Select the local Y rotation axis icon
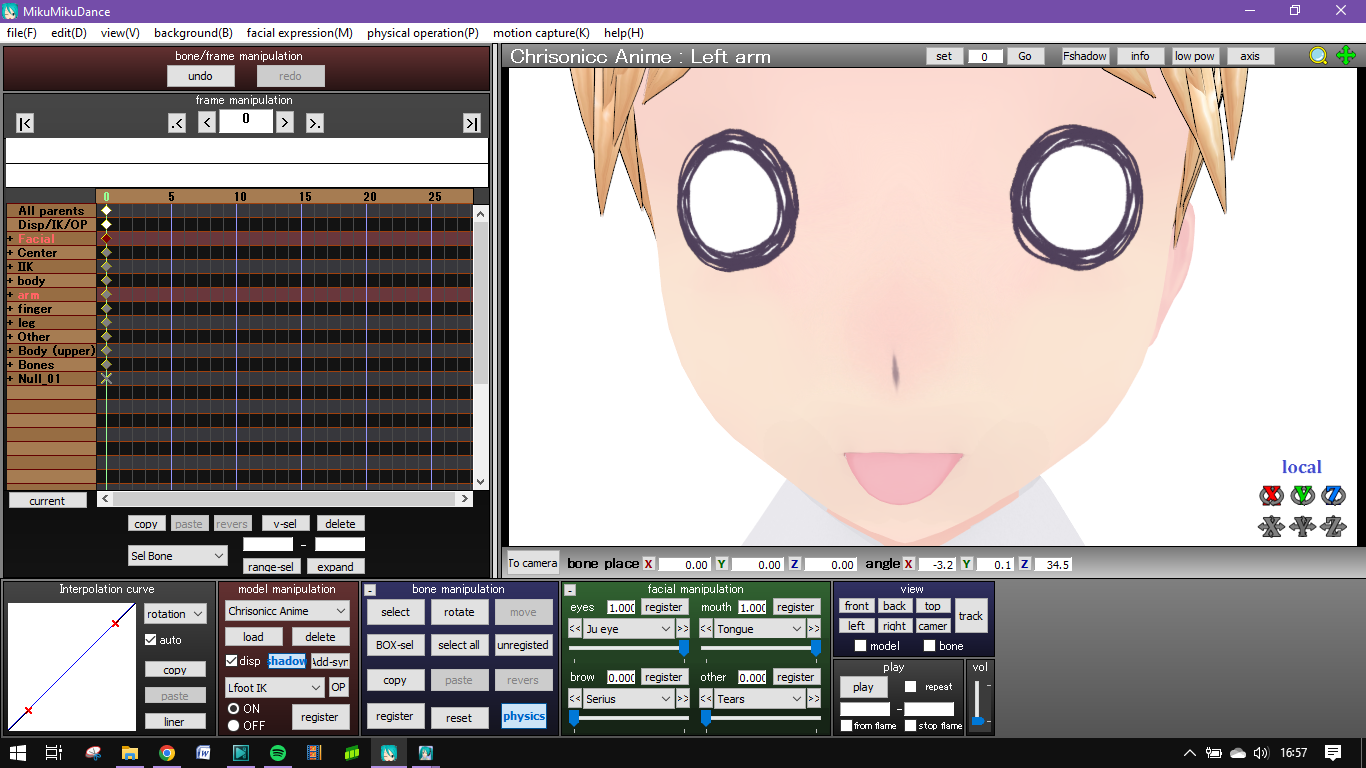This screenshot has height=768, width=1366. coord(1302,495)
